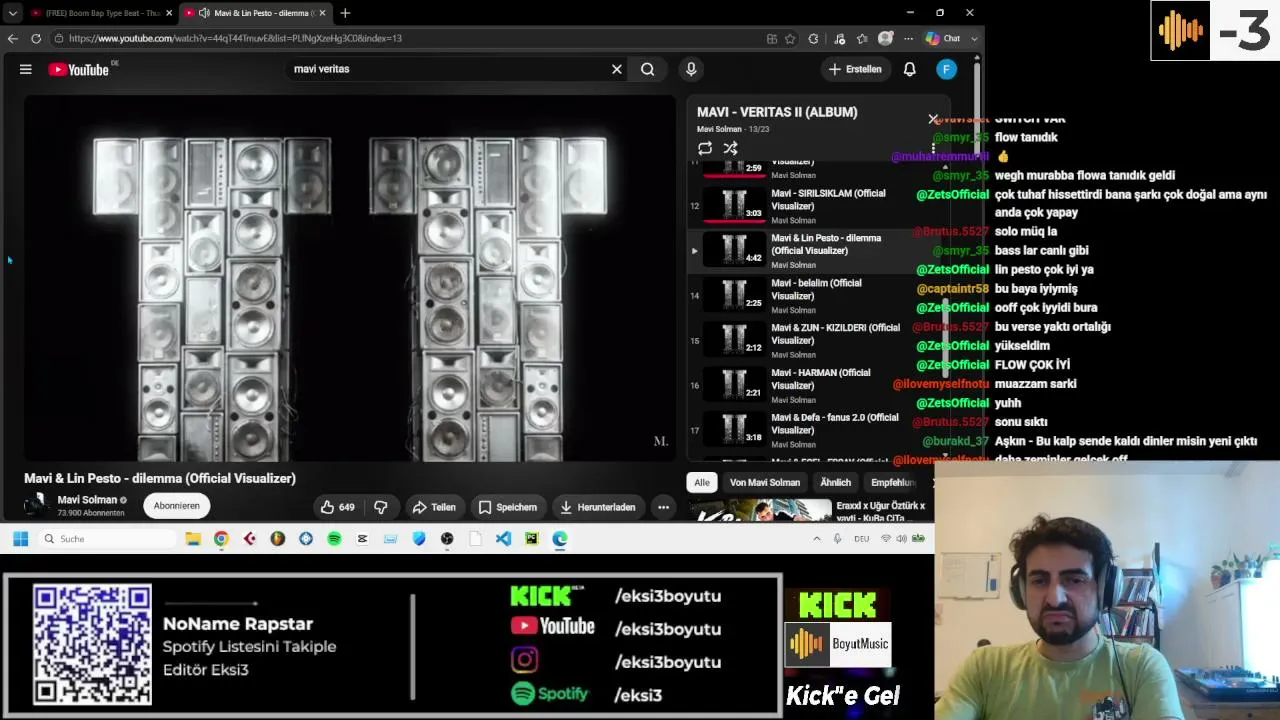
Task: Clear the 'mavi veritas' search text
Action: click(617, 69)
